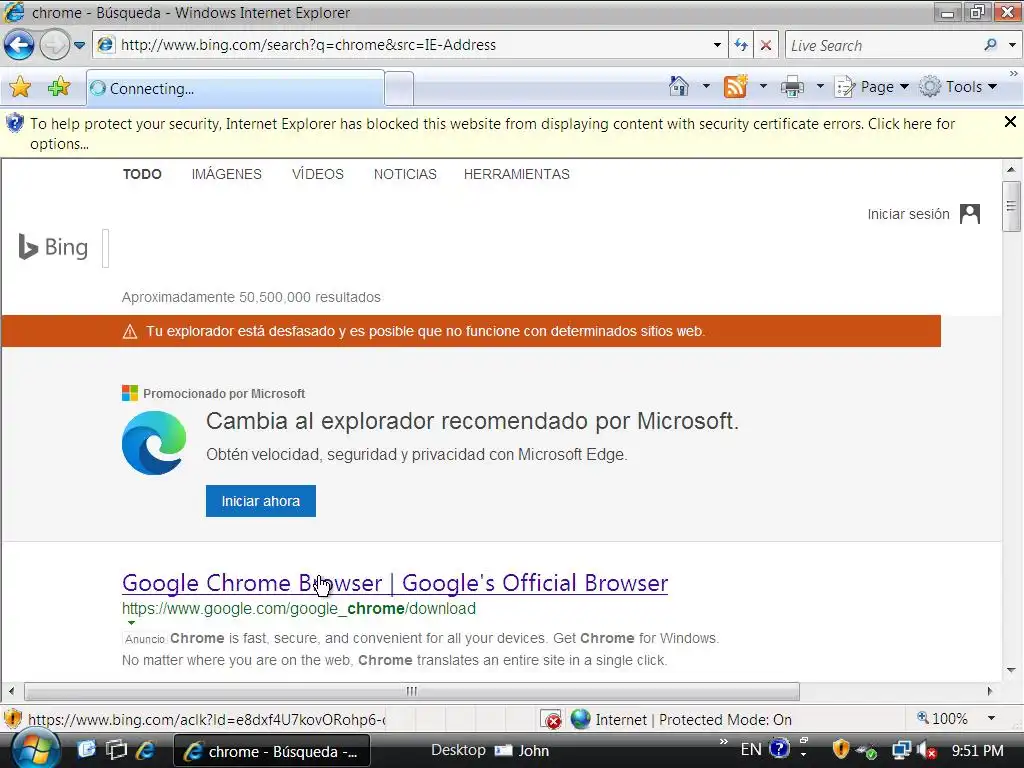Viewport: 1024px width, 768px height.
Task: Click the Desktop toolbar label in the taskbar
Action: [x=458, y=750]
